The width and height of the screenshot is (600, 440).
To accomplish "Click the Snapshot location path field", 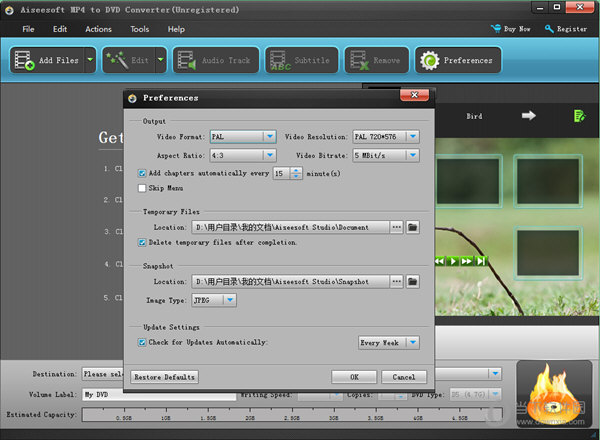I will click(290, 282).
